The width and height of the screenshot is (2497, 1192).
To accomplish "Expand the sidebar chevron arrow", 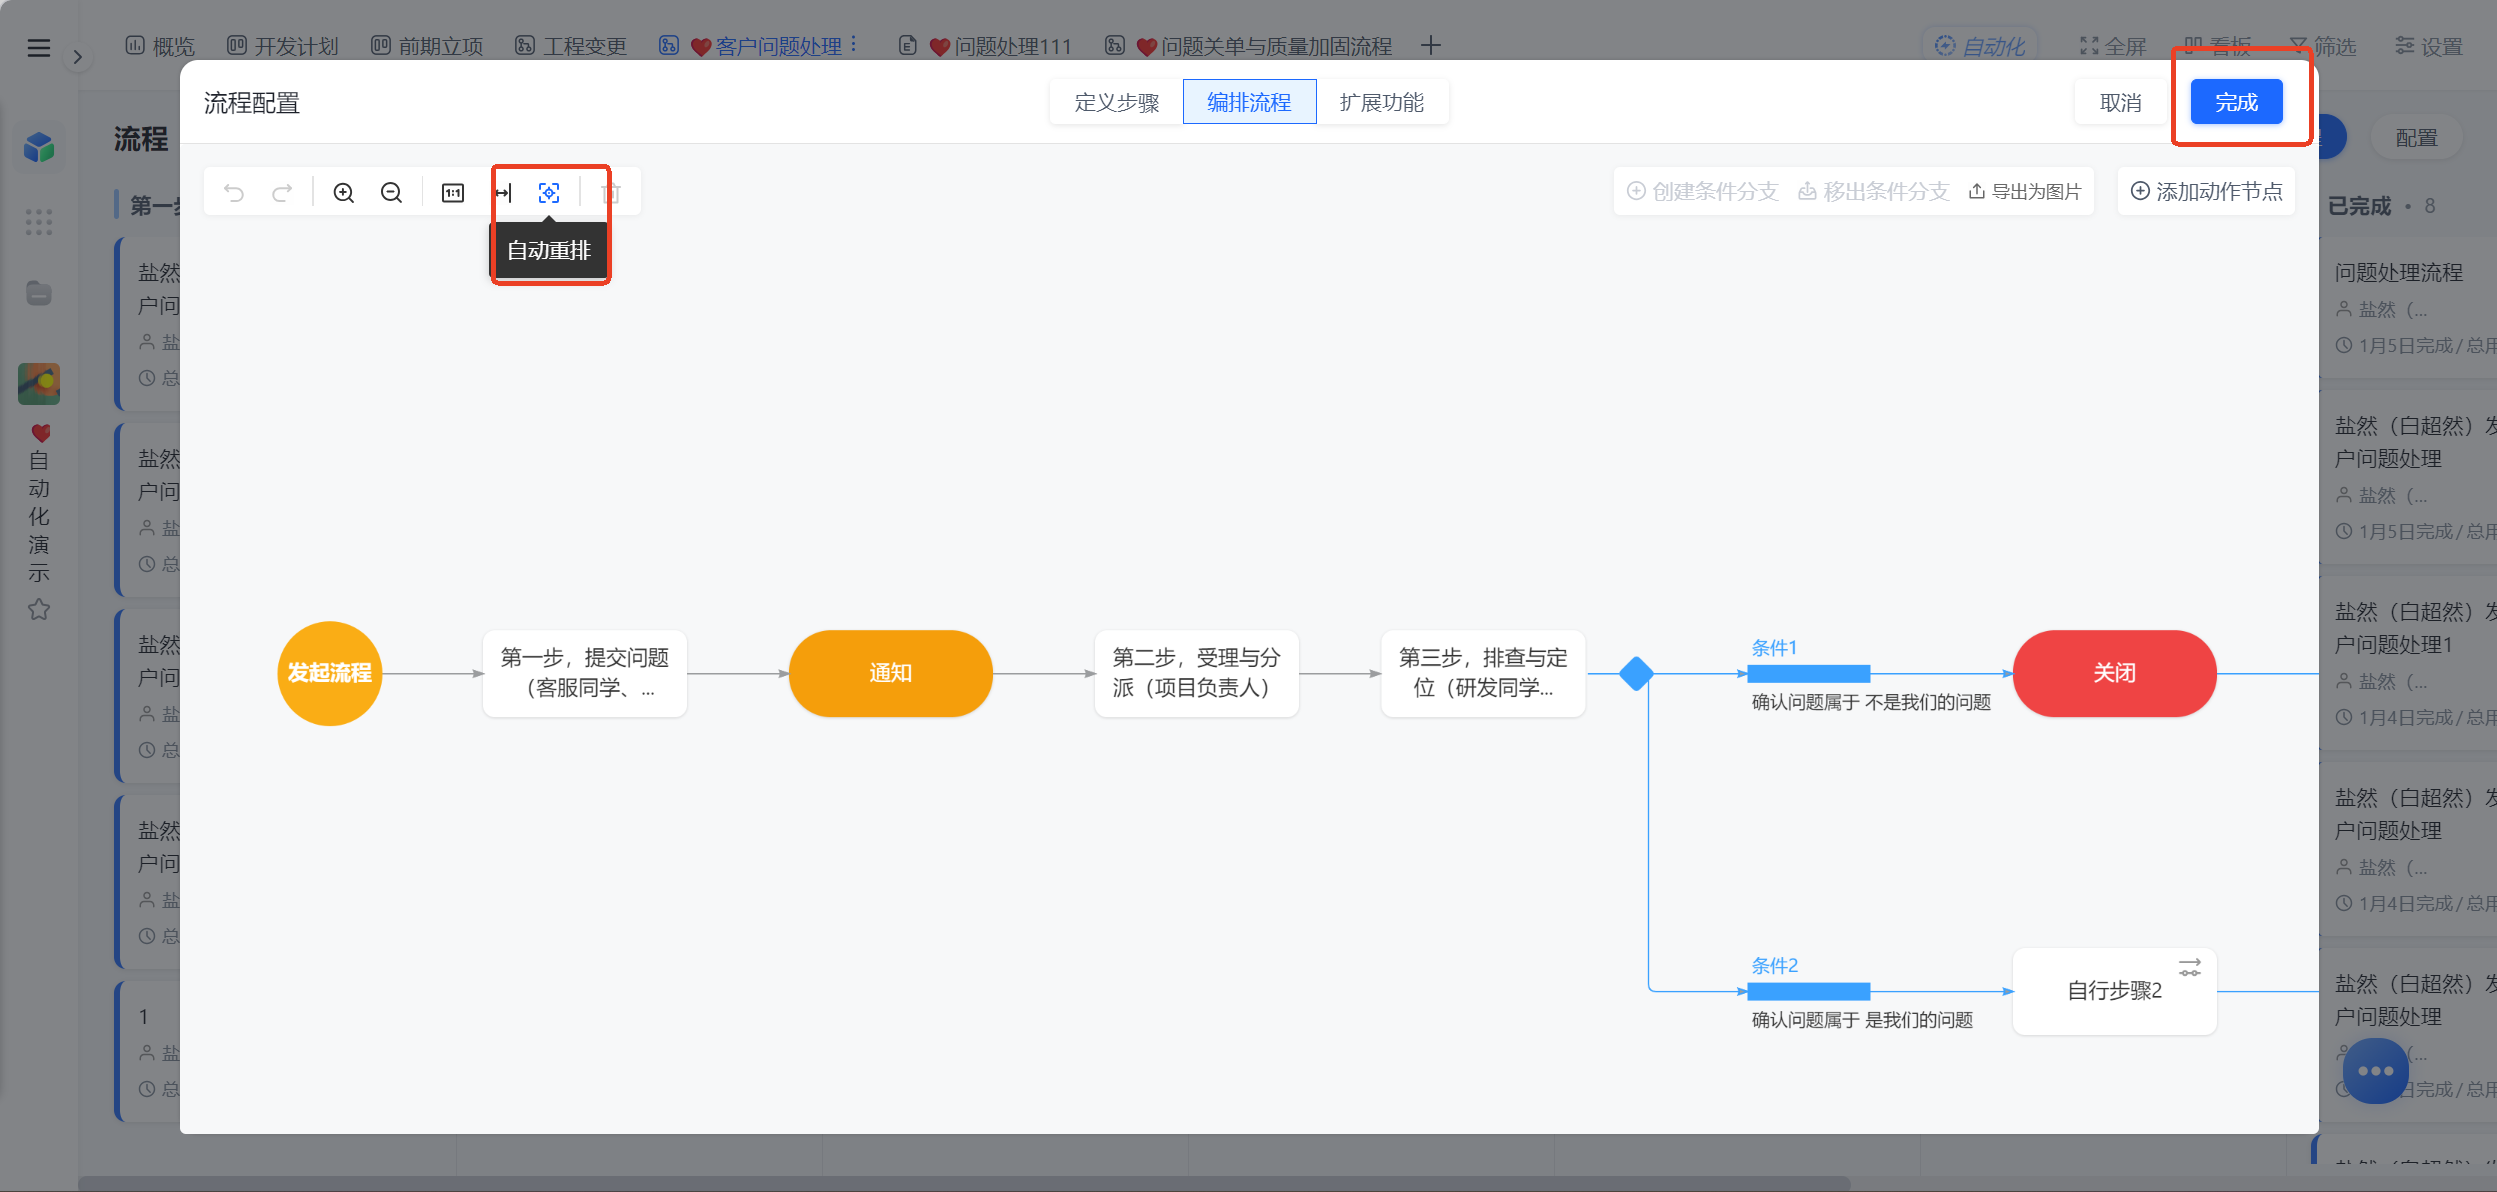I will pyautogui.click(x=77, y=57).
